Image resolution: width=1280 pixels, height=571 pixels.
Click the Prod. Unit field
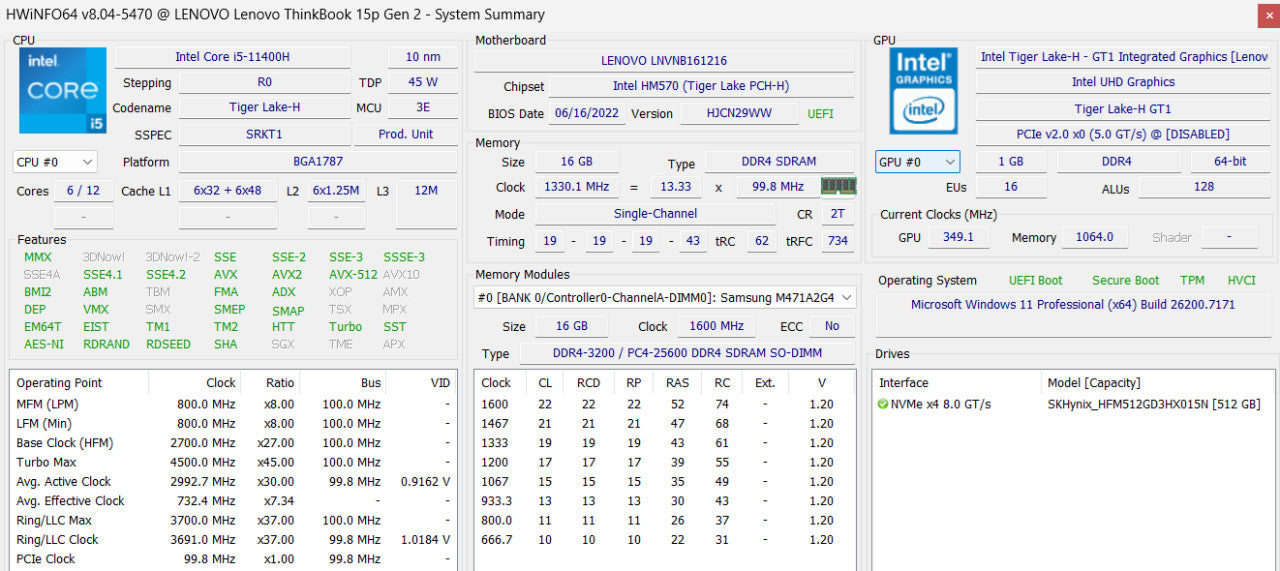click(406, 134)
